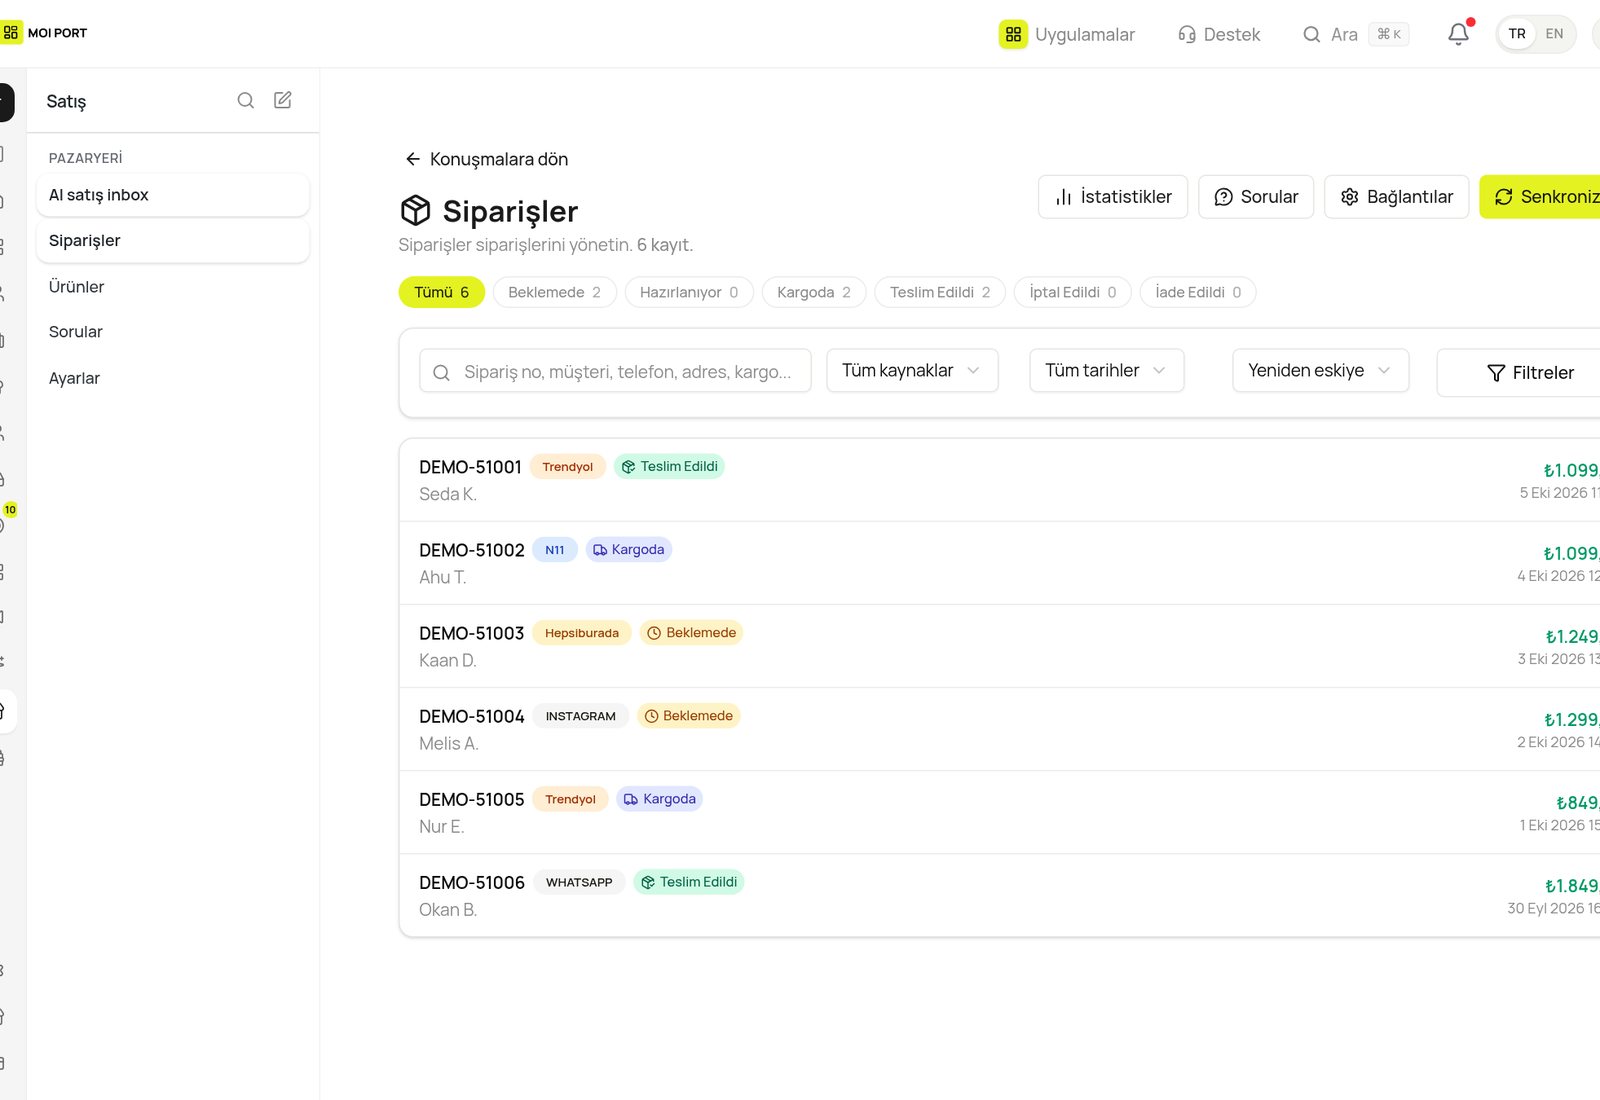Open the Yeniden eskiye sort dropdown
Screen dimensions: 1600x1100
point(1321,370)
